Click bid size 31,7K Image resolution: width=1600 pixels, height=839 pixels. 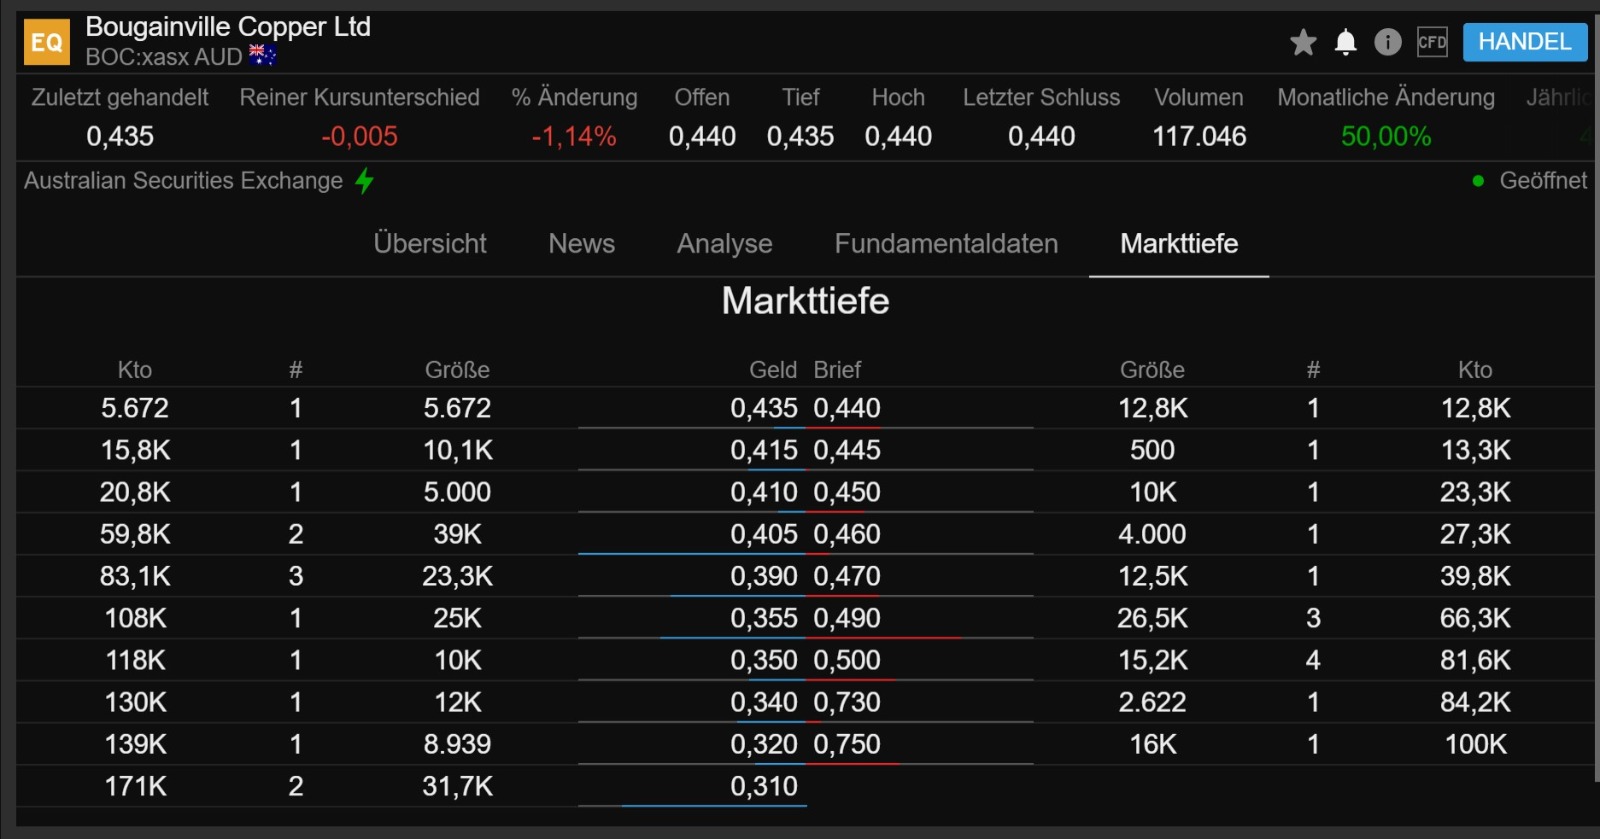[458, 786]
